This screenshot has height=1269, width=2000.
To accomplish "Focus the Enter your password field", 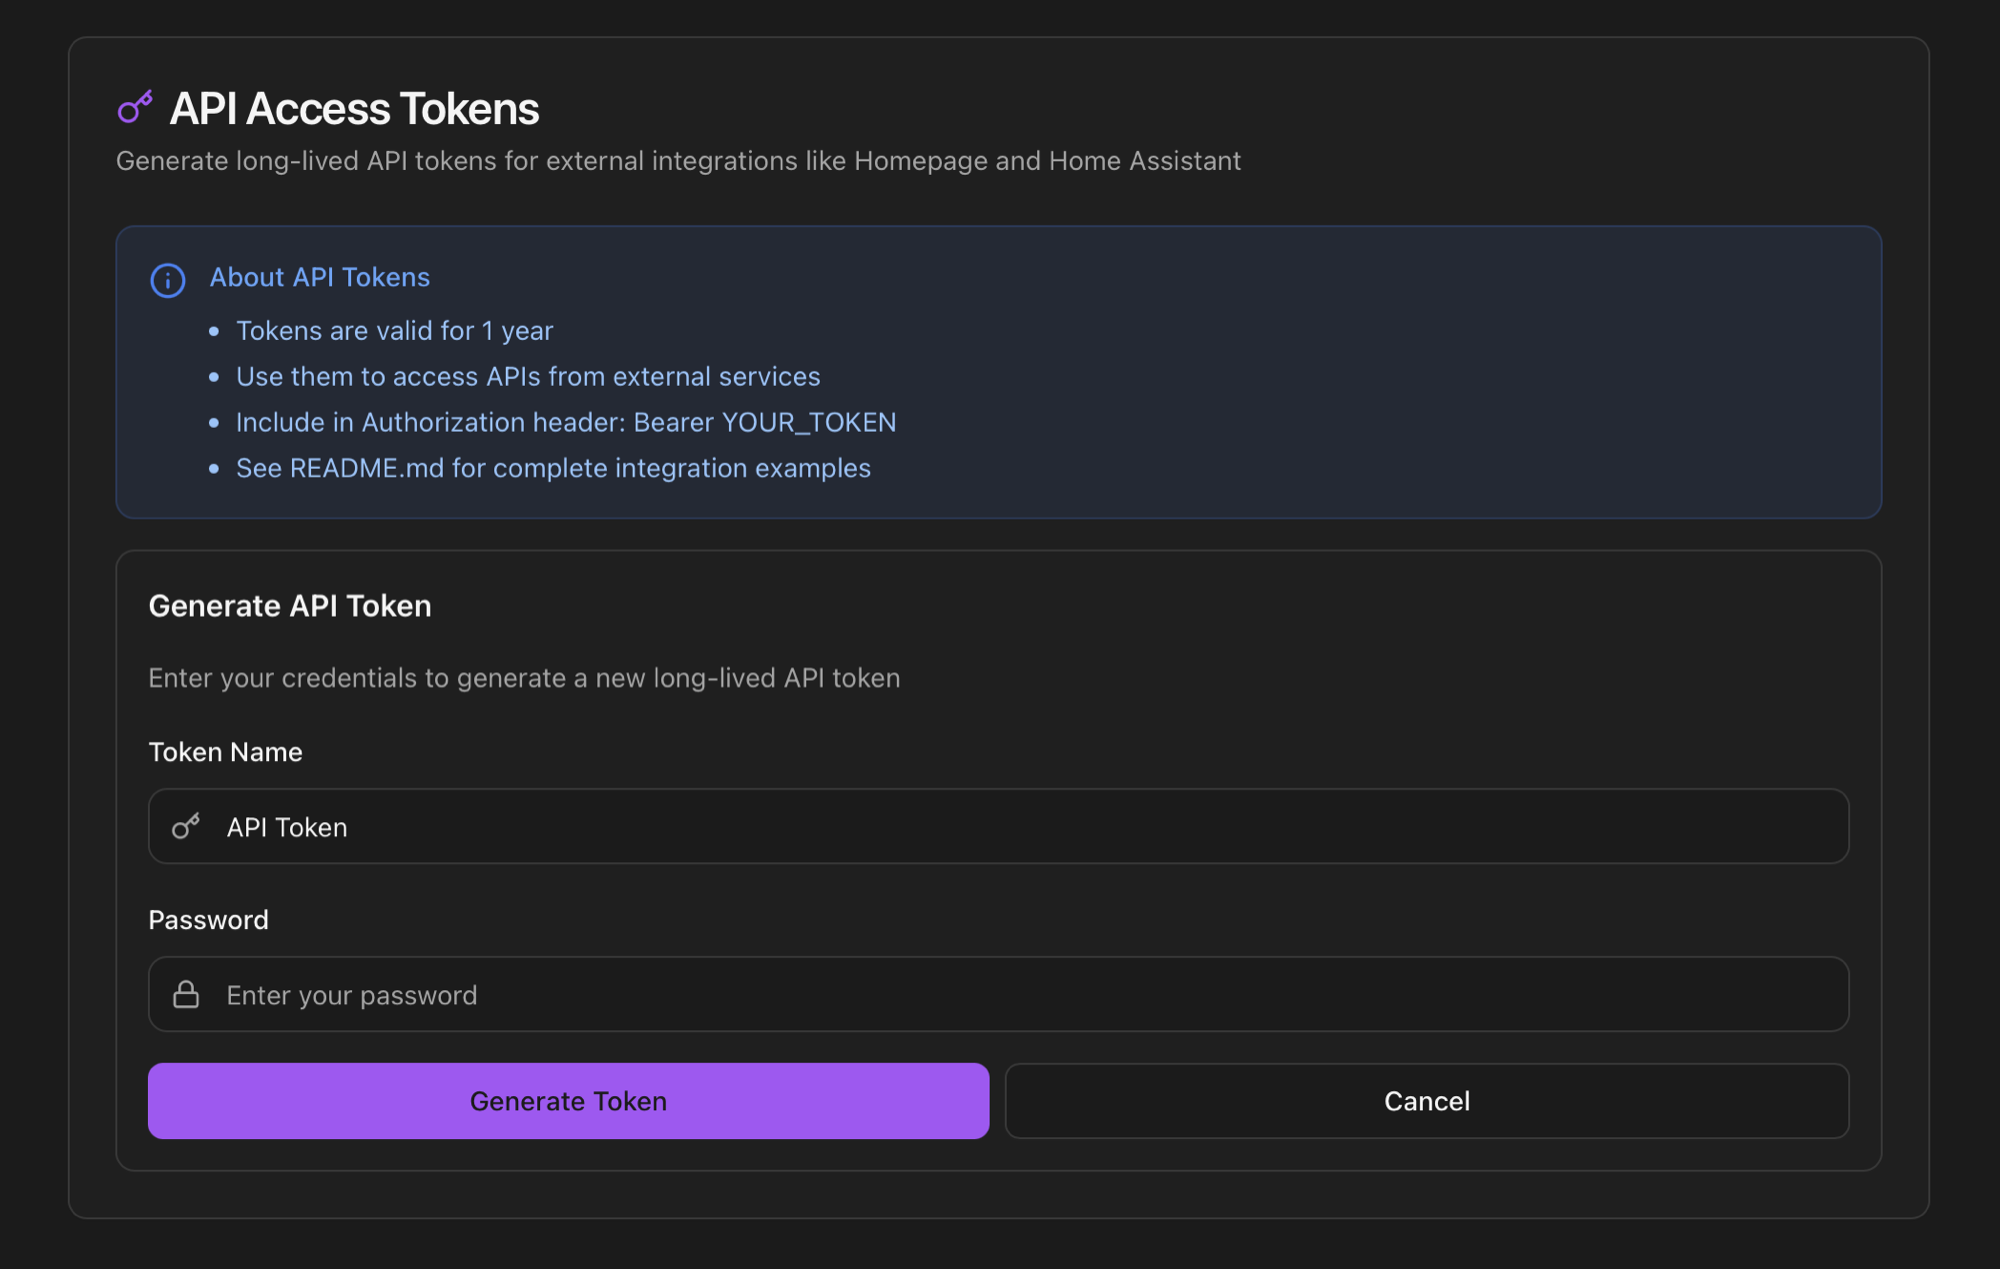I will click(x=998, y=995).
